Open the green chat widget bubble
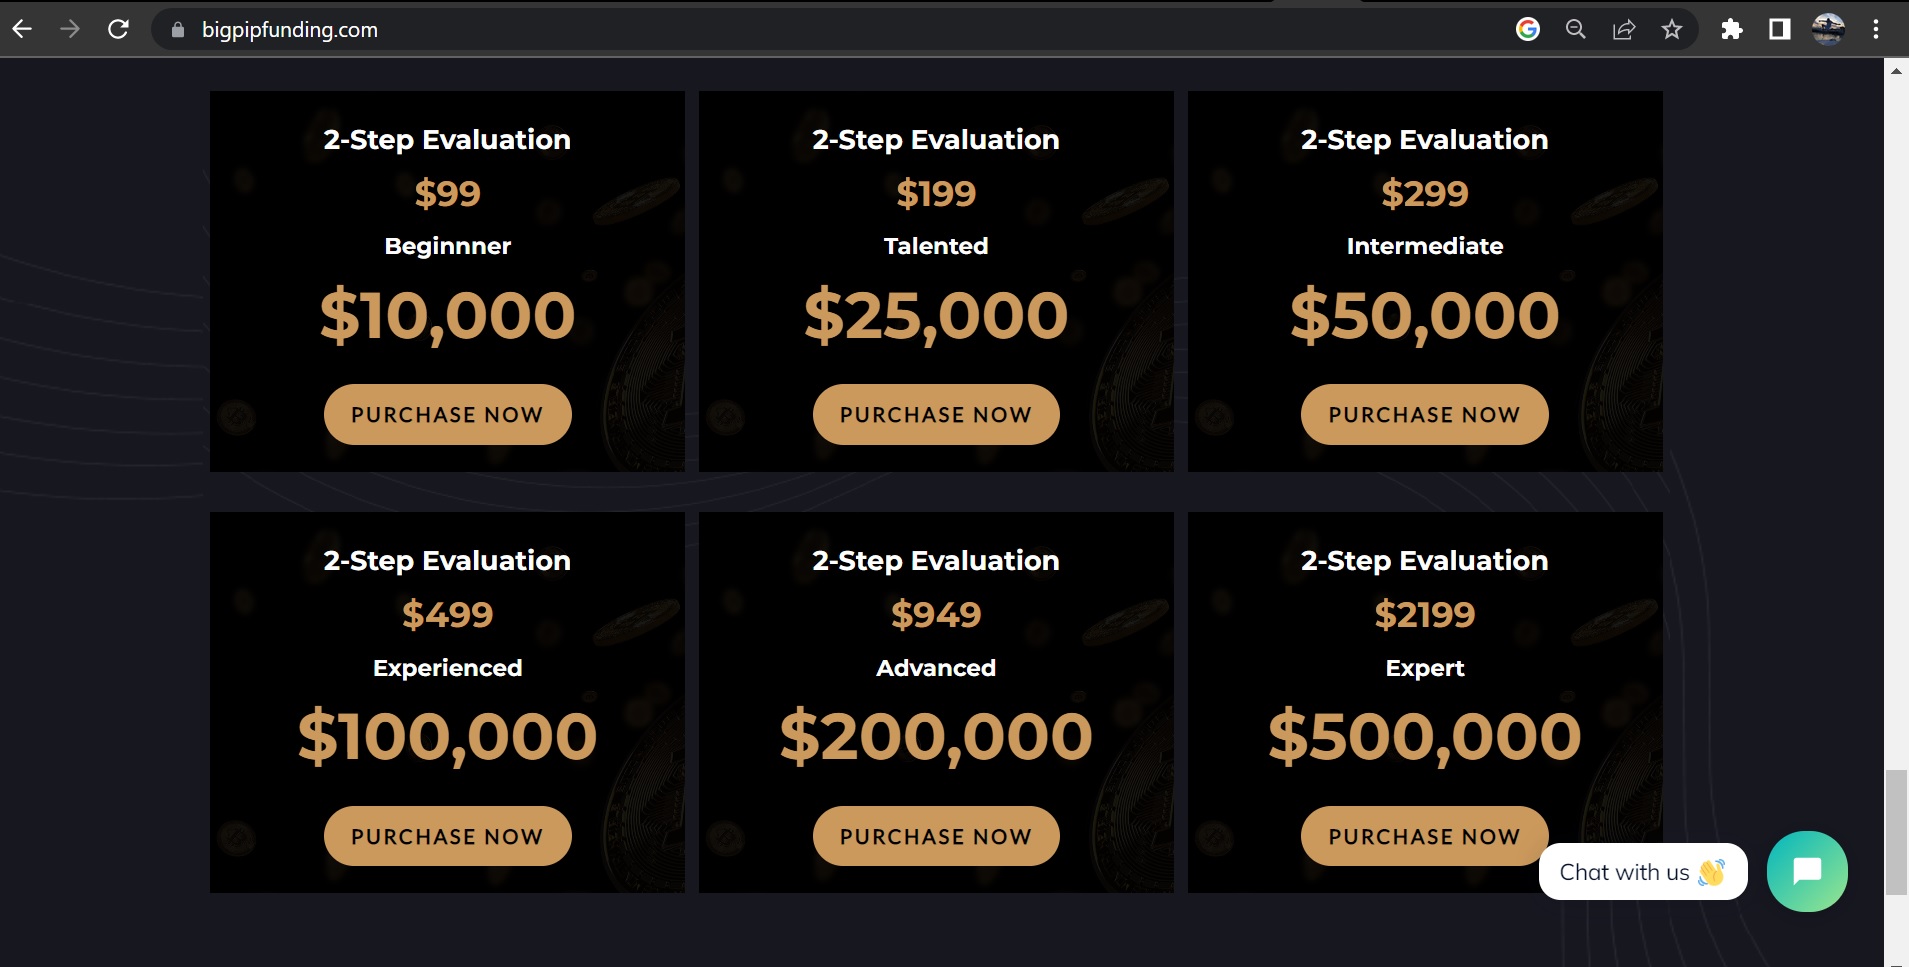This screenshot has width=1909, height=967. [x=1807, y=871]
